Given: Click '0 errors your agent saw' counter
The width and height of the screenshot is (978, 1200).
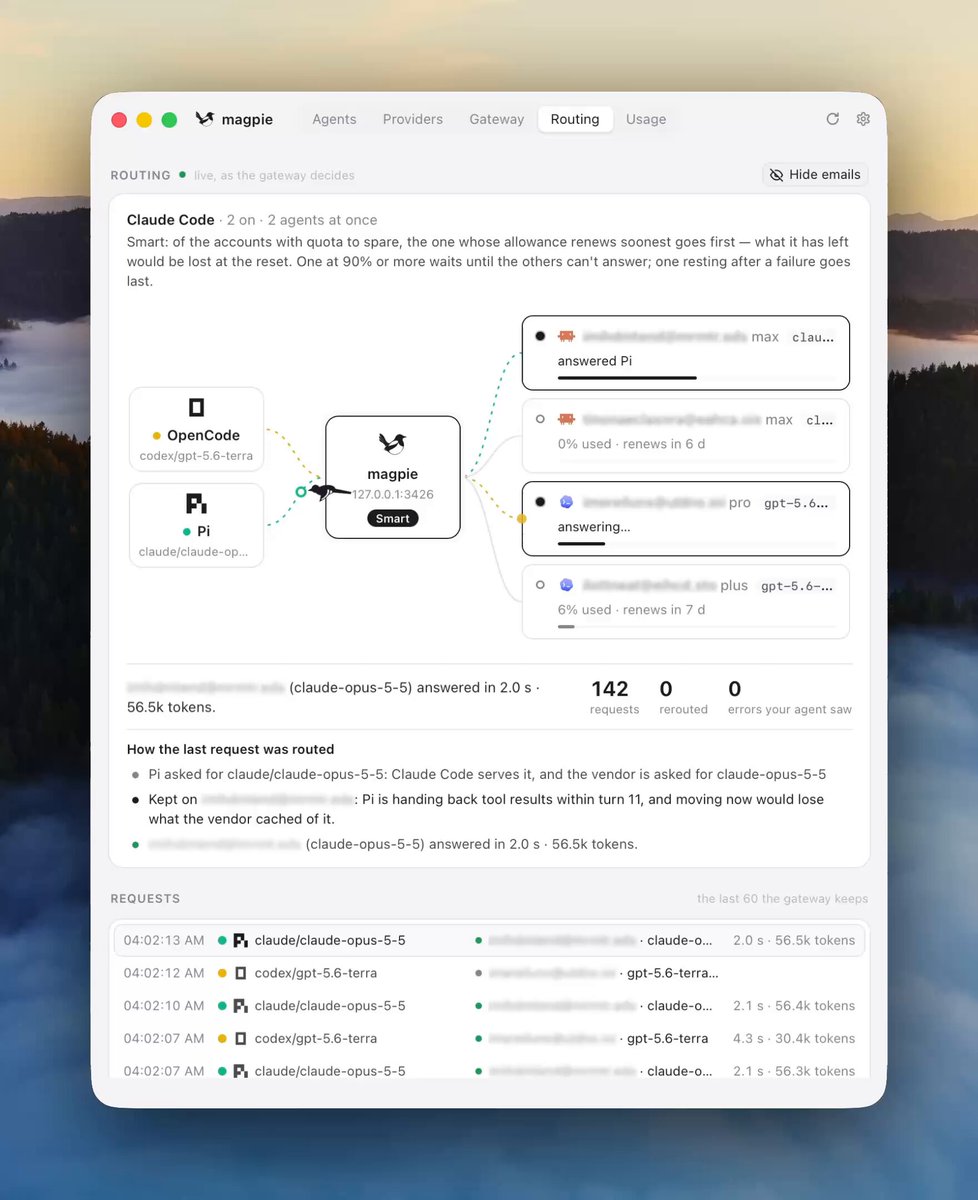Looking at the screenshot, I should (x=790, y=697).
